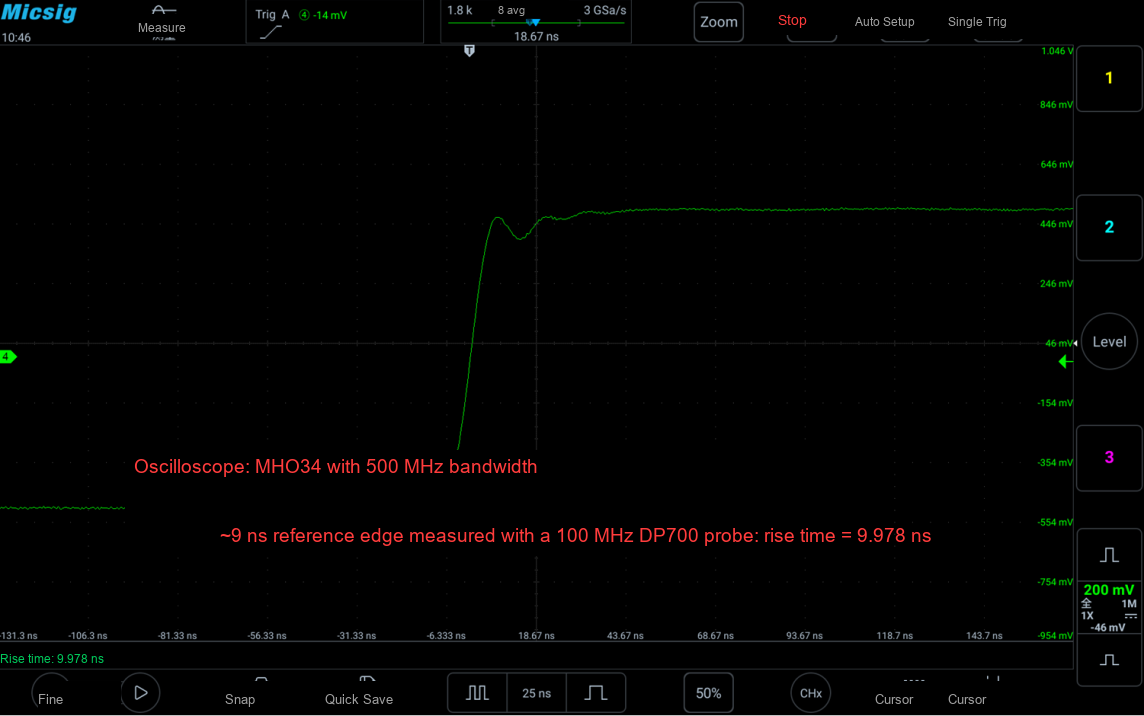Select Single Trig in top bar
This screenshot has height=716, width=1144.
click(x=977, y=22)
